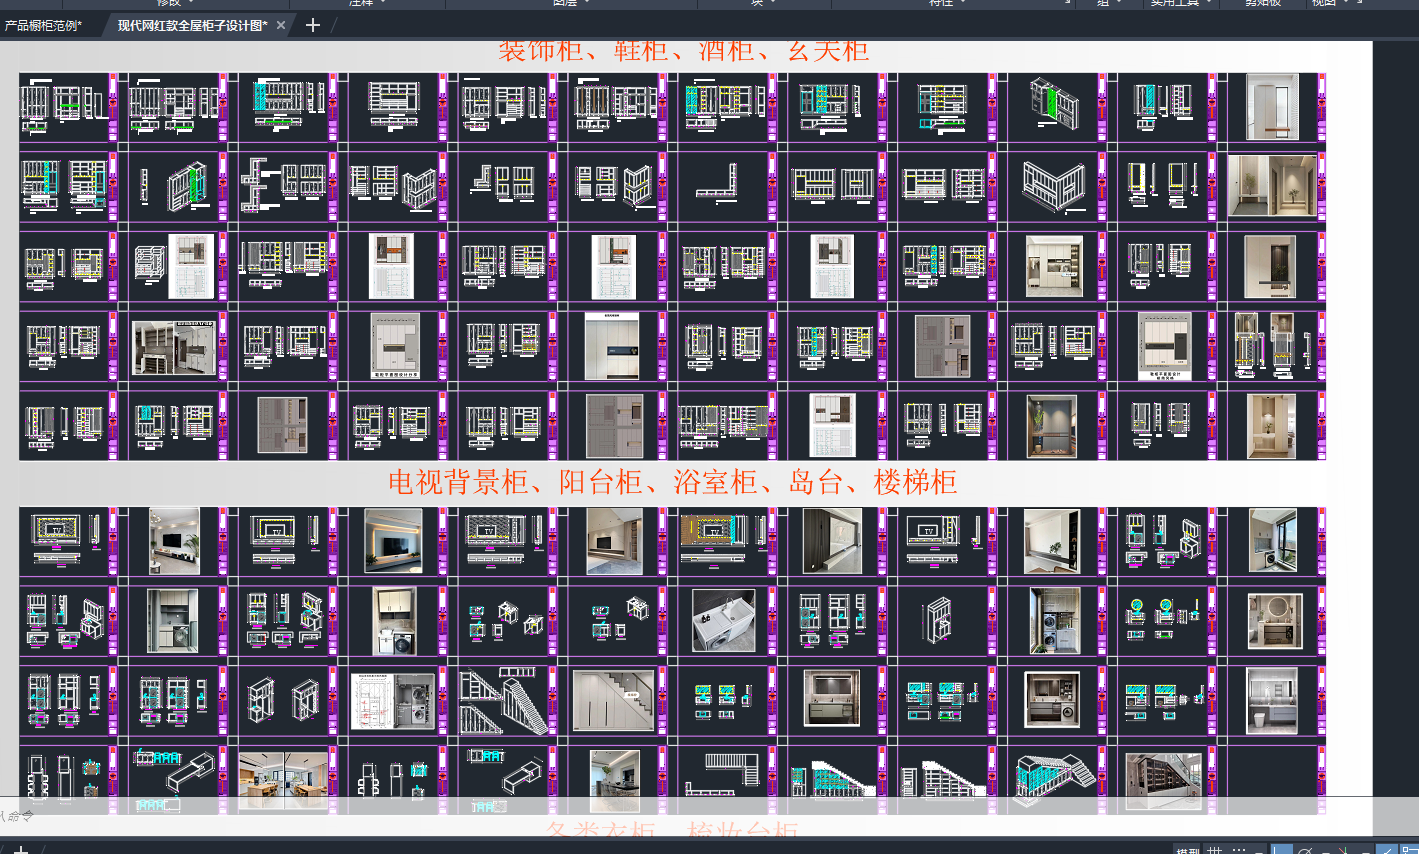Open a new drawing tab with plus
This screenshot has width=1419, height=854.
click(313, 25)
